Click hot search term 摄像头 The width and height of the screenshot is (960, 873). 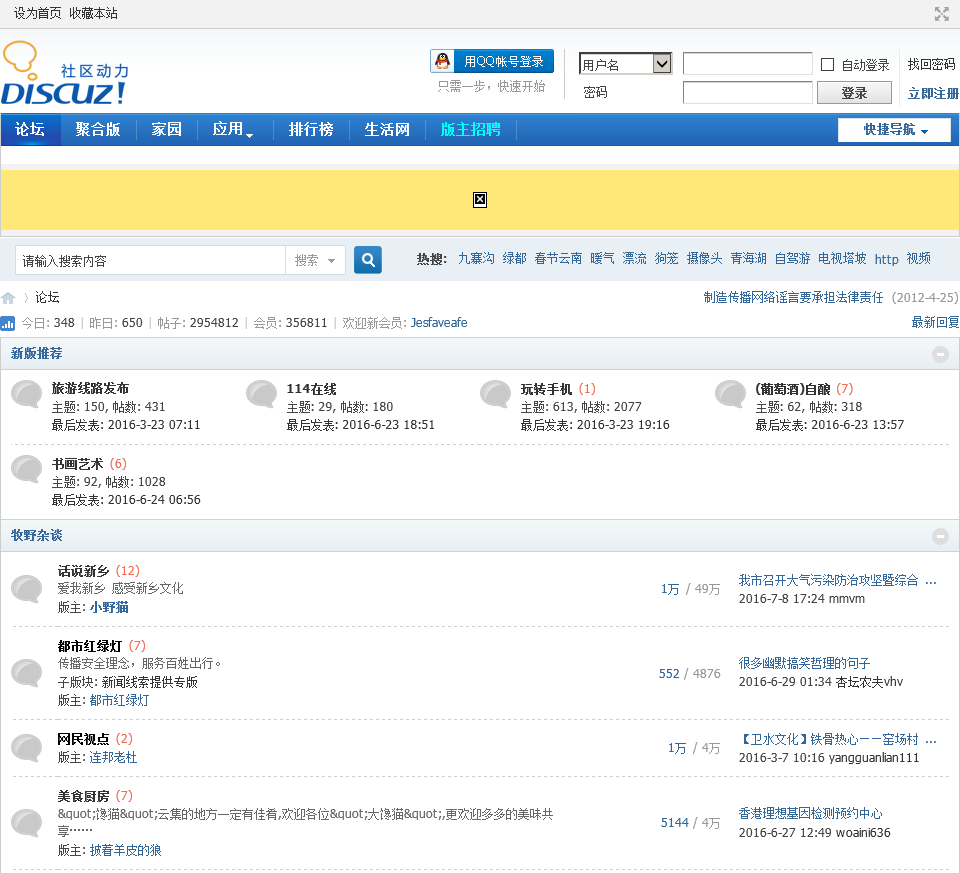(x=704, y=258)
